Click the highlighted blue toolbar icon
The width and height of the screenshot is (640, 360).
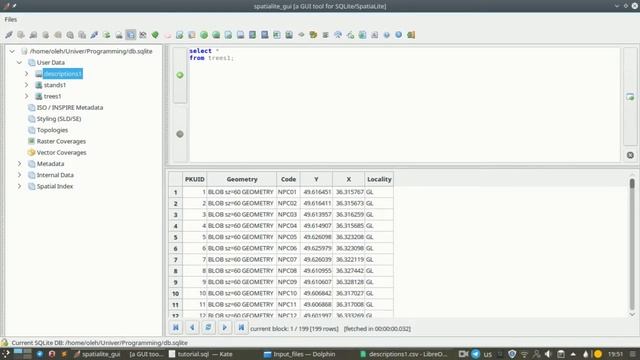131,35
